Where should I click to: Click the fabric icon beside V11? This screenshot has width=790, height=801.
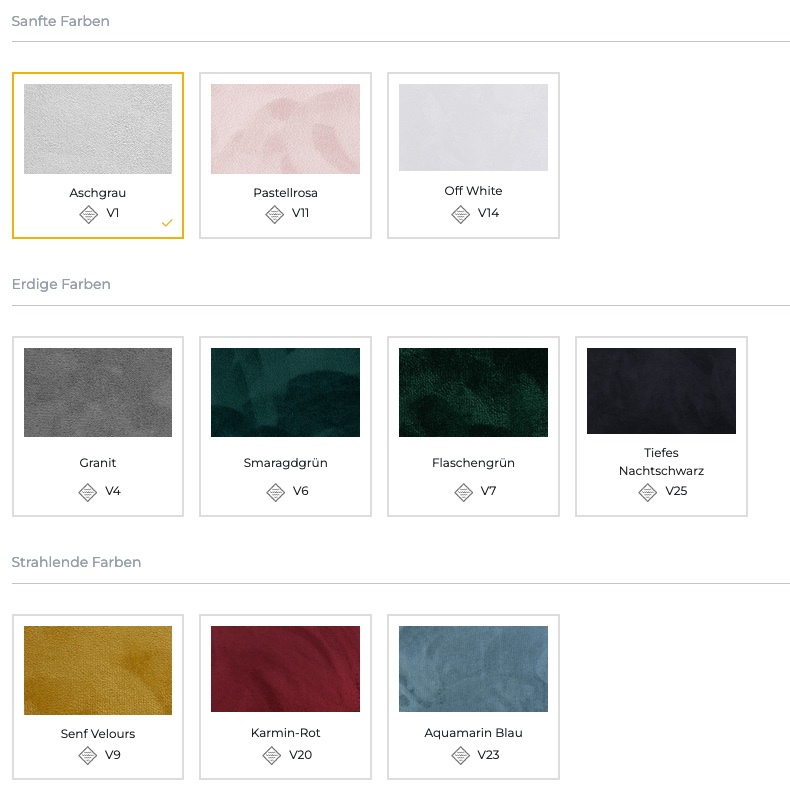coord(274,214)
